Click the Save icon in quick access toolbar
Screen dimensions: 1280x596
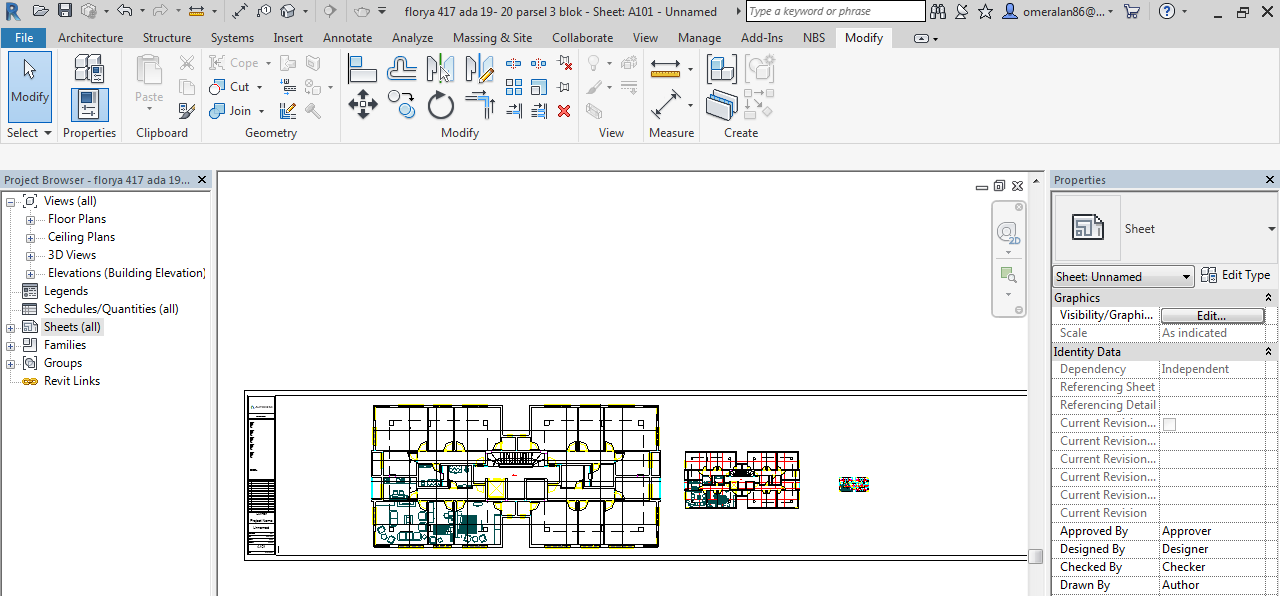(x=65, y=11)
